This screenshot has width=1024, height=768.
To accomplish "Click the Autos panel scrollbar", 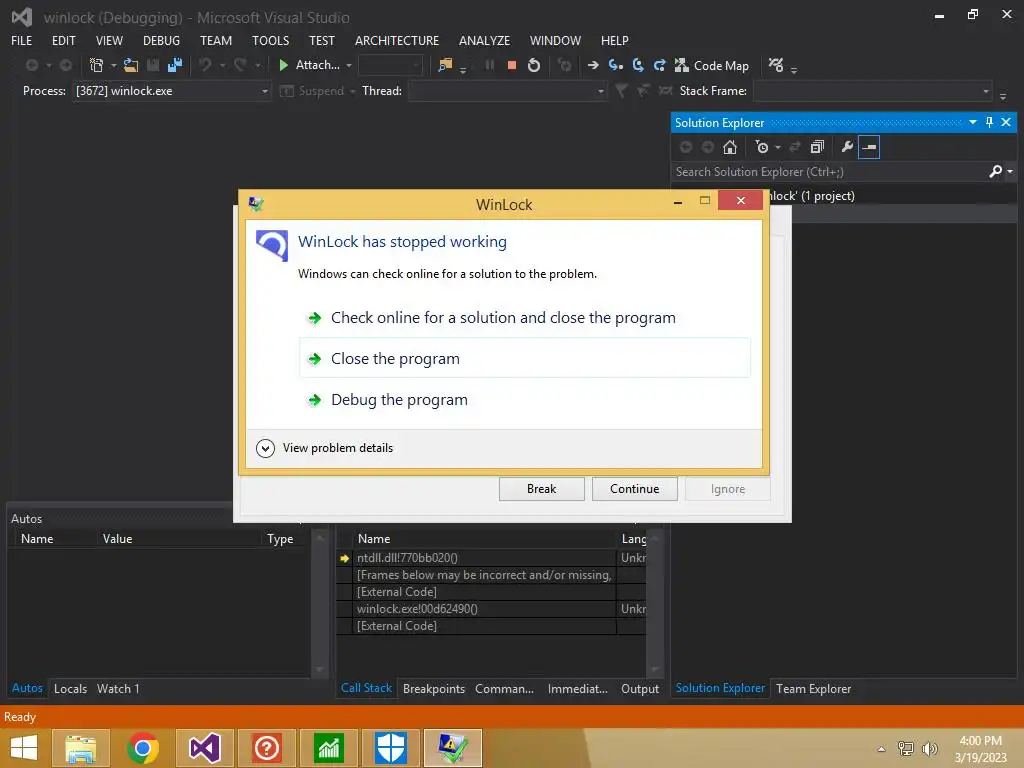I will (x=320, y=604).
